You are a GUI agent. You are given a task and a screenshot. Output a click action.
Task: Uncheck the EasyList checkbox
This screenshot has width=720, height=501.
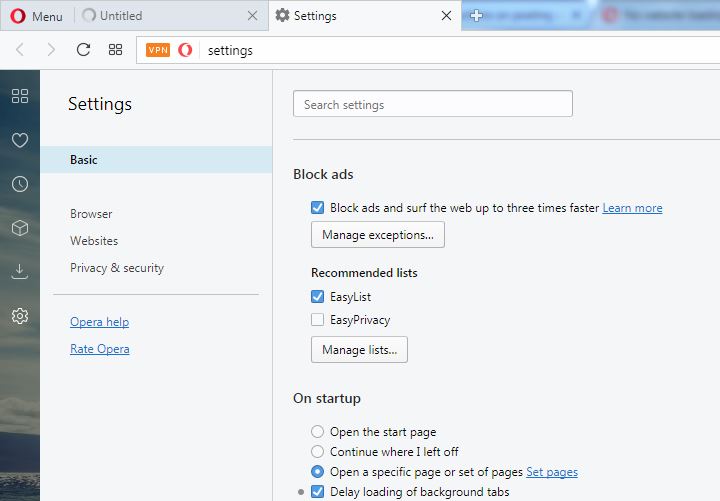(317, 297)
